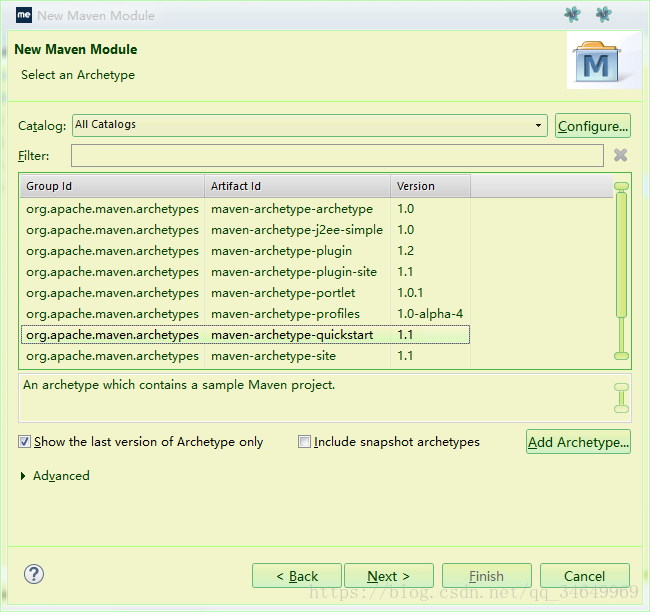Sort by the Group Id column header

click(112, 186)
